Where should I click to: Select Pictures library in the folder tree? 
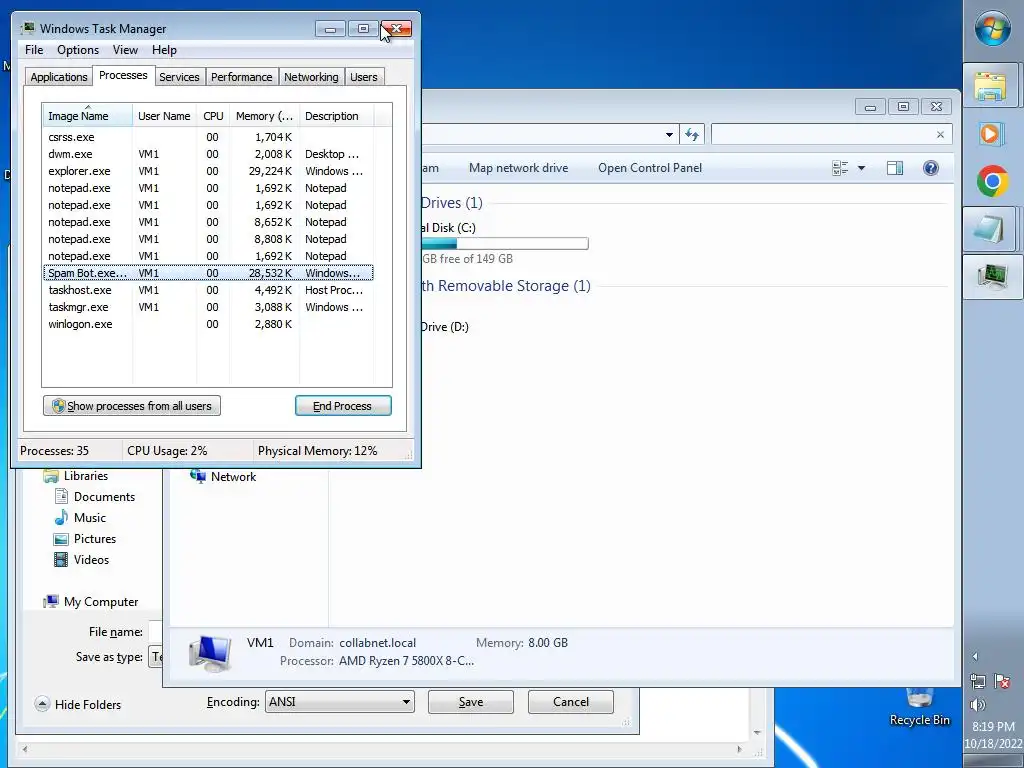[85, 539]
